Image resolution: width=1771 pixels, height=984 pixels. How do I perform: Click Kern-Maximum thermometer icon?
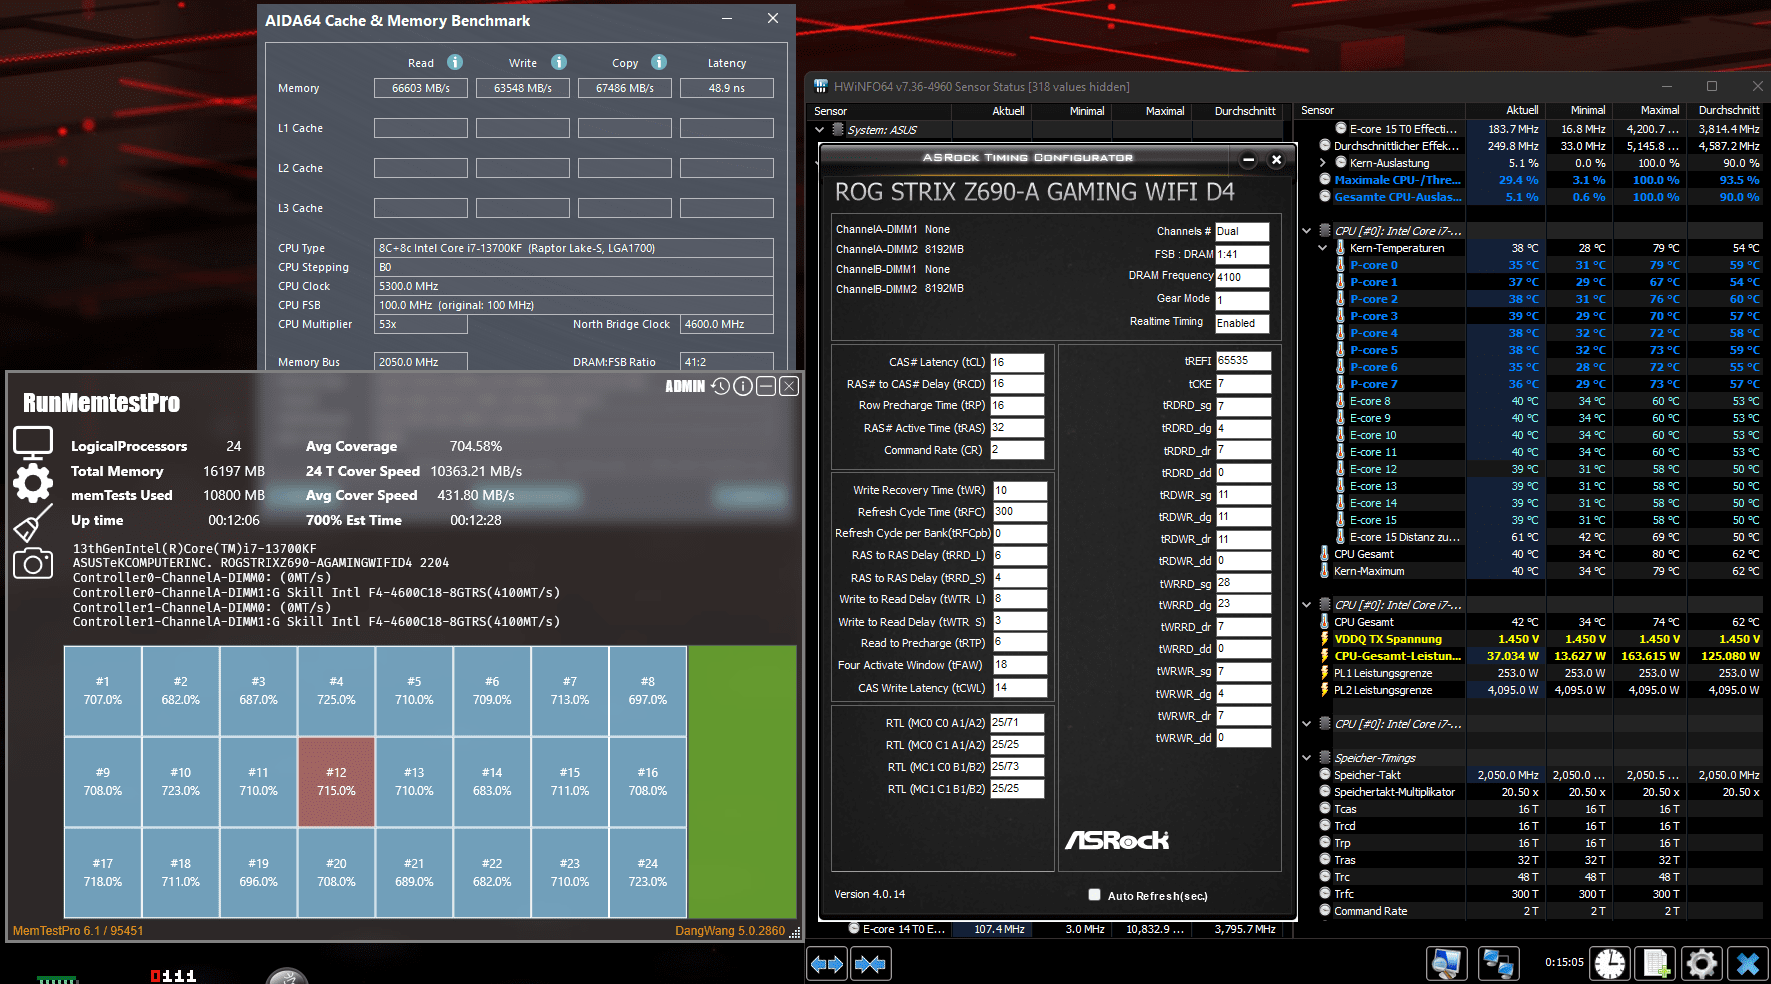pyautogui.click(x=1325, y=571)
